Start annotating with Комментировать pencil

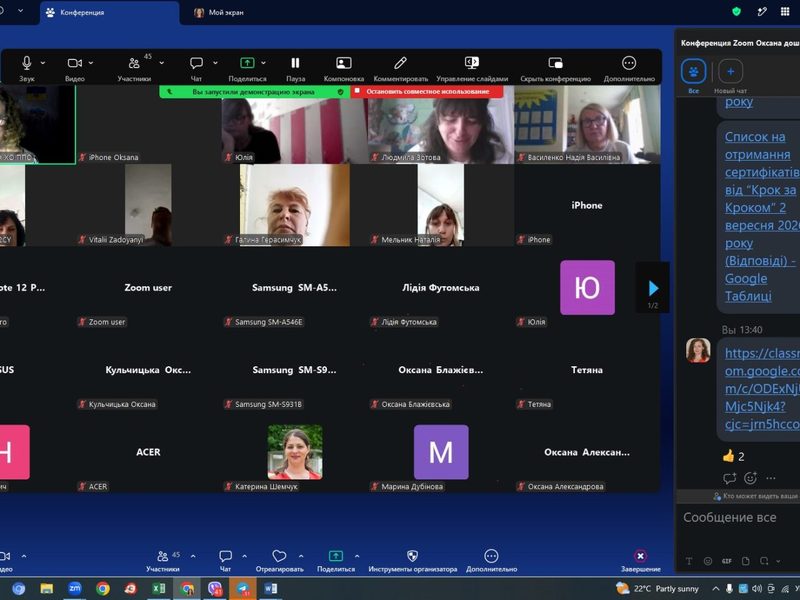[401, 63]
